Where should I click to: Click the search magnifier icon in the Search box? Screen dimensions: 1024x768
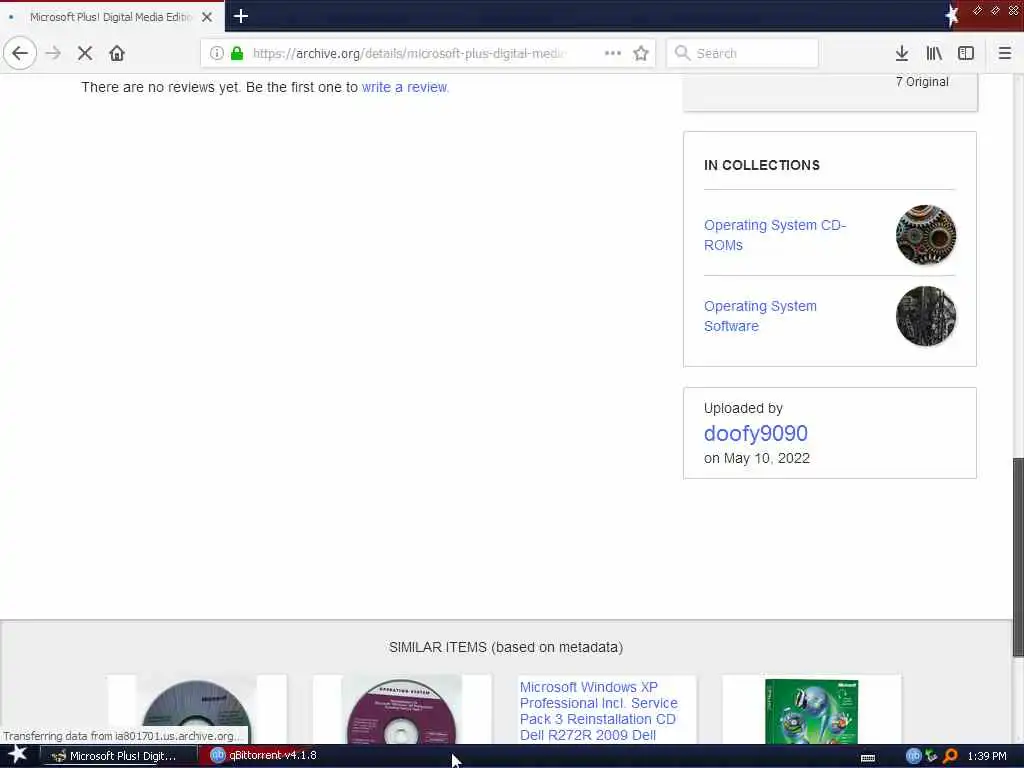click(682, 53)
